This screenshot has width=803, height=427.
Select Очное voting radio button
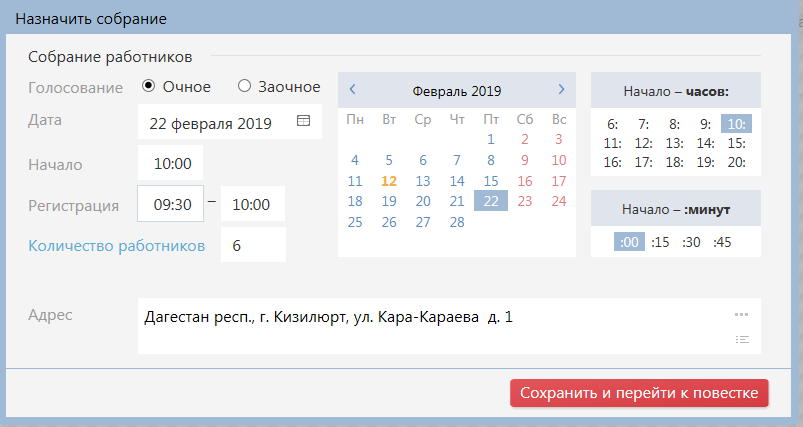coord(149,86)
